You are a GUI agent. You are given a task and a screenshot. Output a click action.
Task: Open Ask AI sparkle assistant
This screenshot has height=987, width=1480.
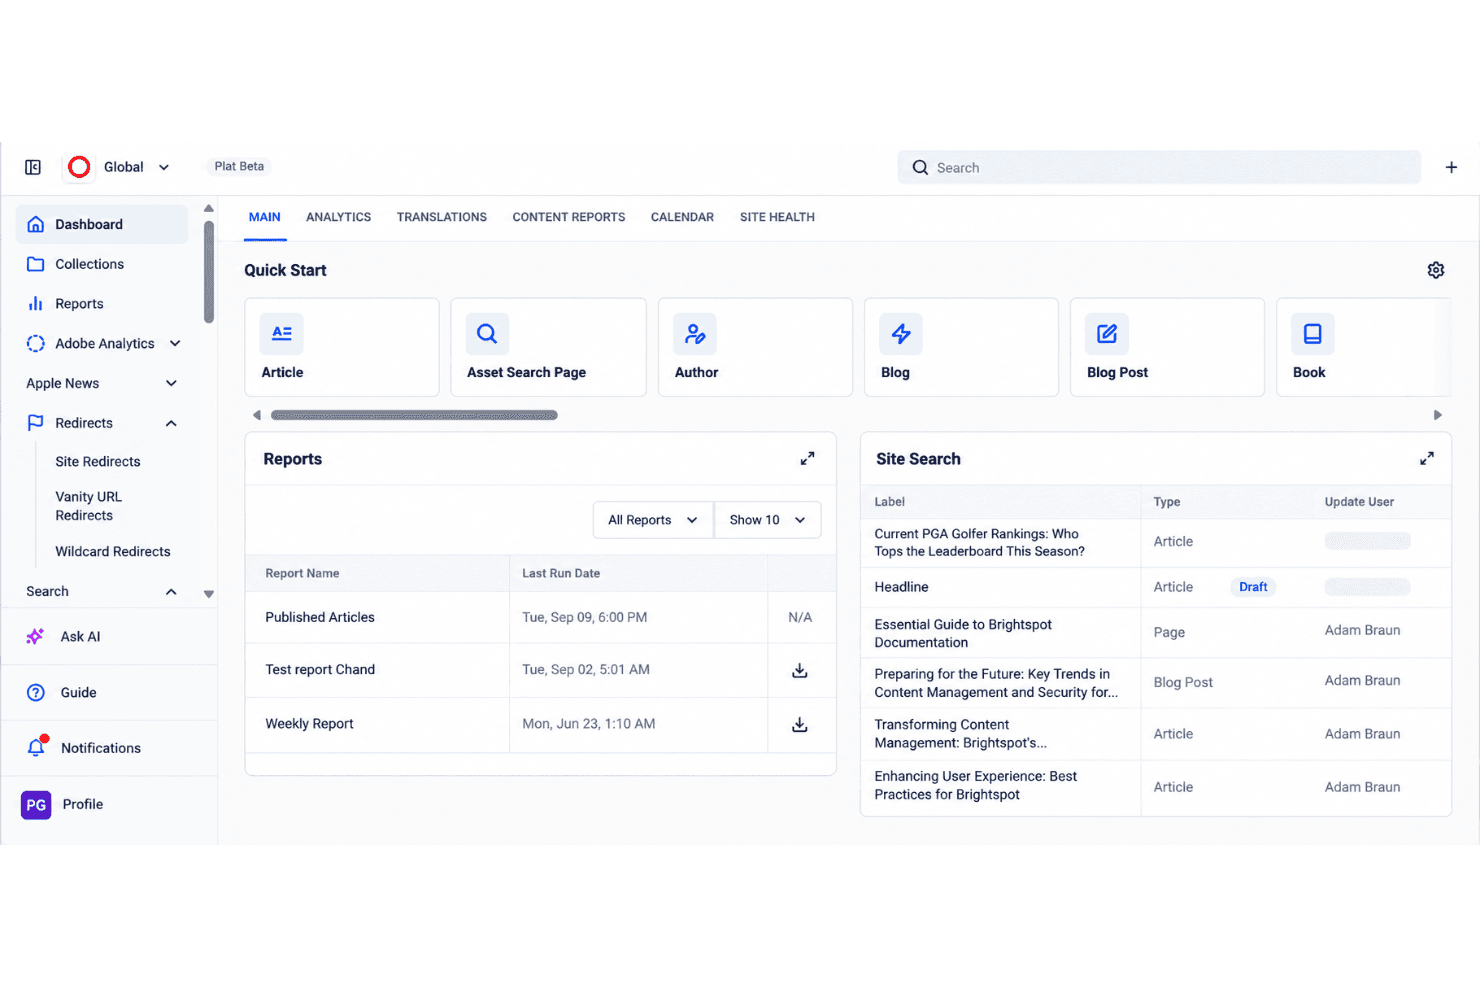pos(35,636)
